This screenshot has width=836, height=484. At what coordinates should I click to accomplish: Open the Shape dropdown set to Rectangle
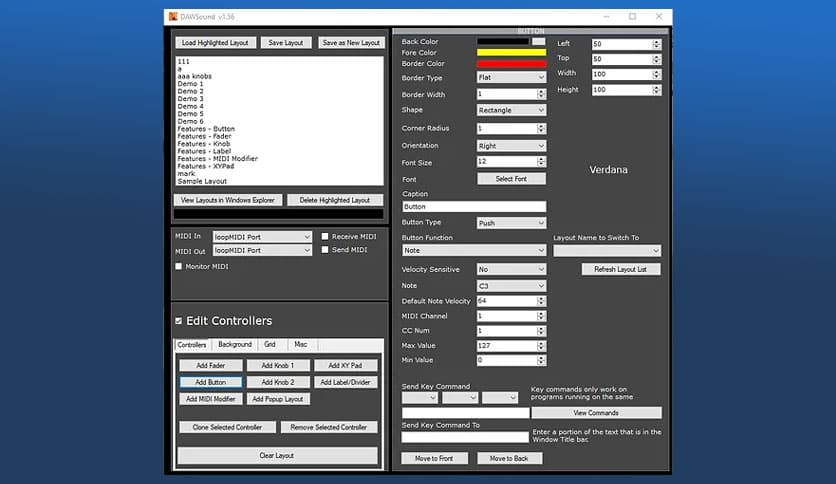tap(511, 110)
